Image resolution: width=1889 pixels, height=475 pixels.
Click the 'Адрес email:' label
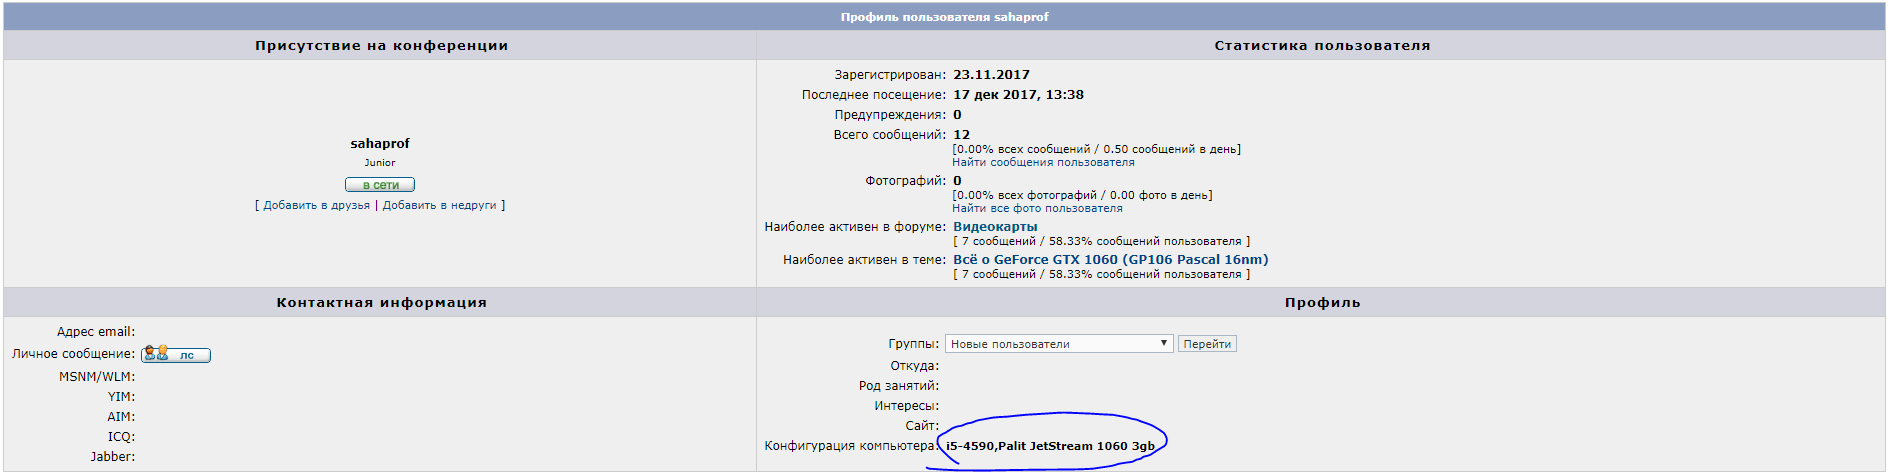[96, 332]
